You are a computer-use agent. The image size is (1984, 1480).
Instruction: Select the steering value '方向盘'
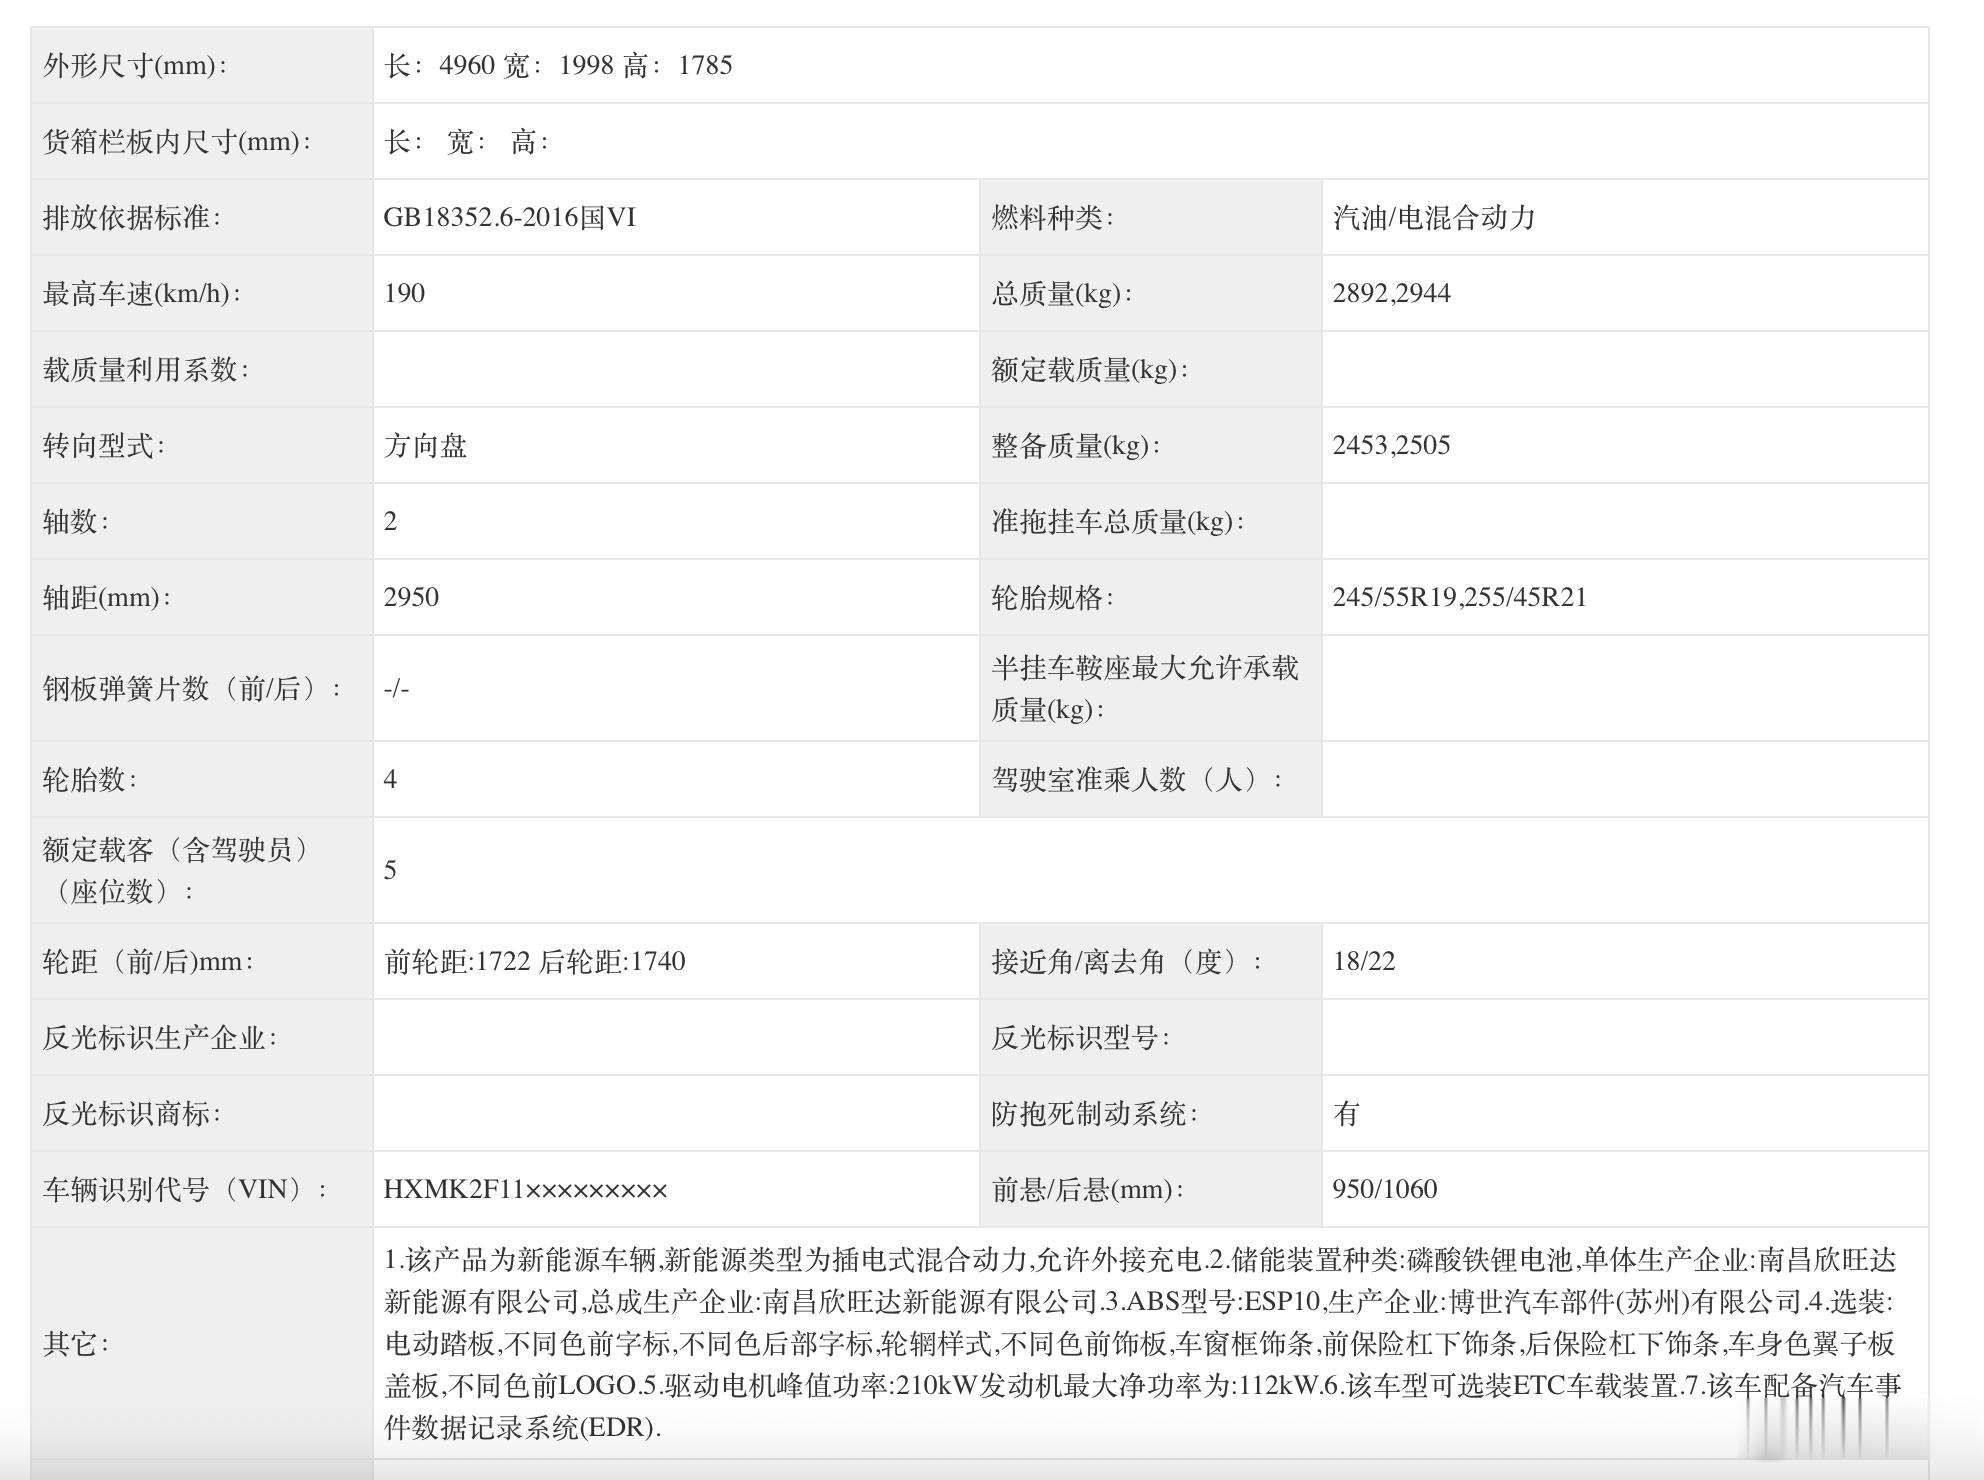tap(425, 445)
